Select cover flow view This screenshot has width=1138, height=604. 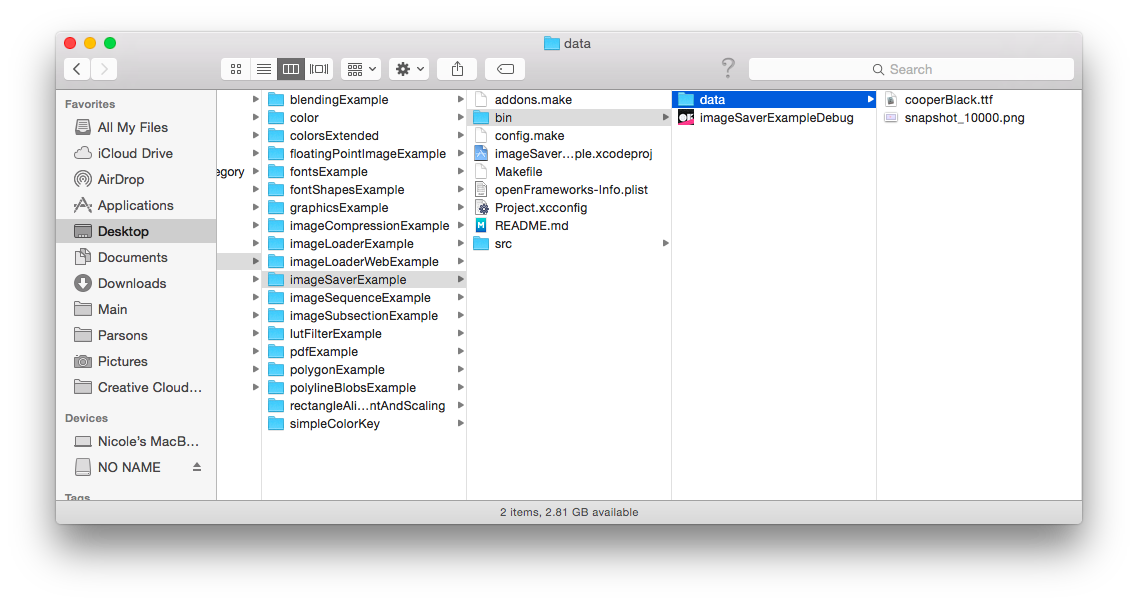pos(318,68)
